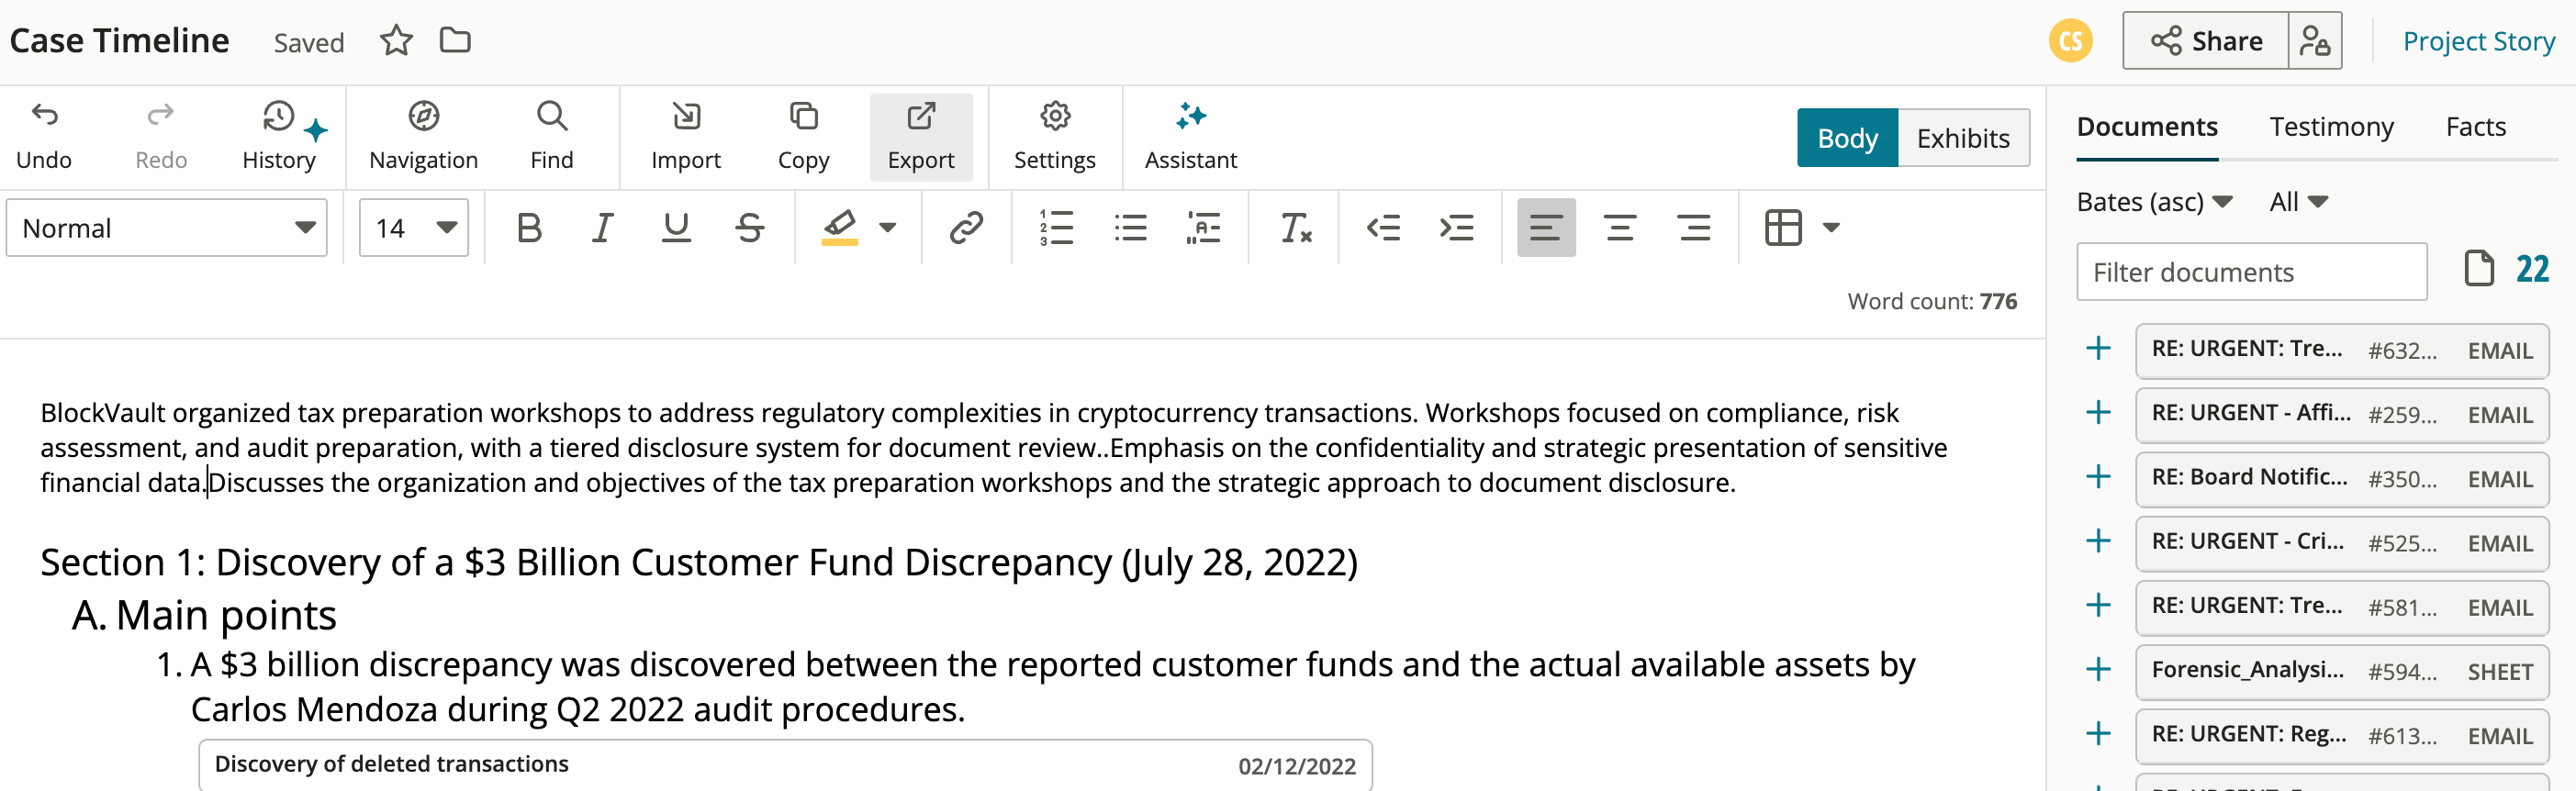Toggle underline formatting
The width and height of the screenshot is (2576, 791).
(x=676, y=228)
